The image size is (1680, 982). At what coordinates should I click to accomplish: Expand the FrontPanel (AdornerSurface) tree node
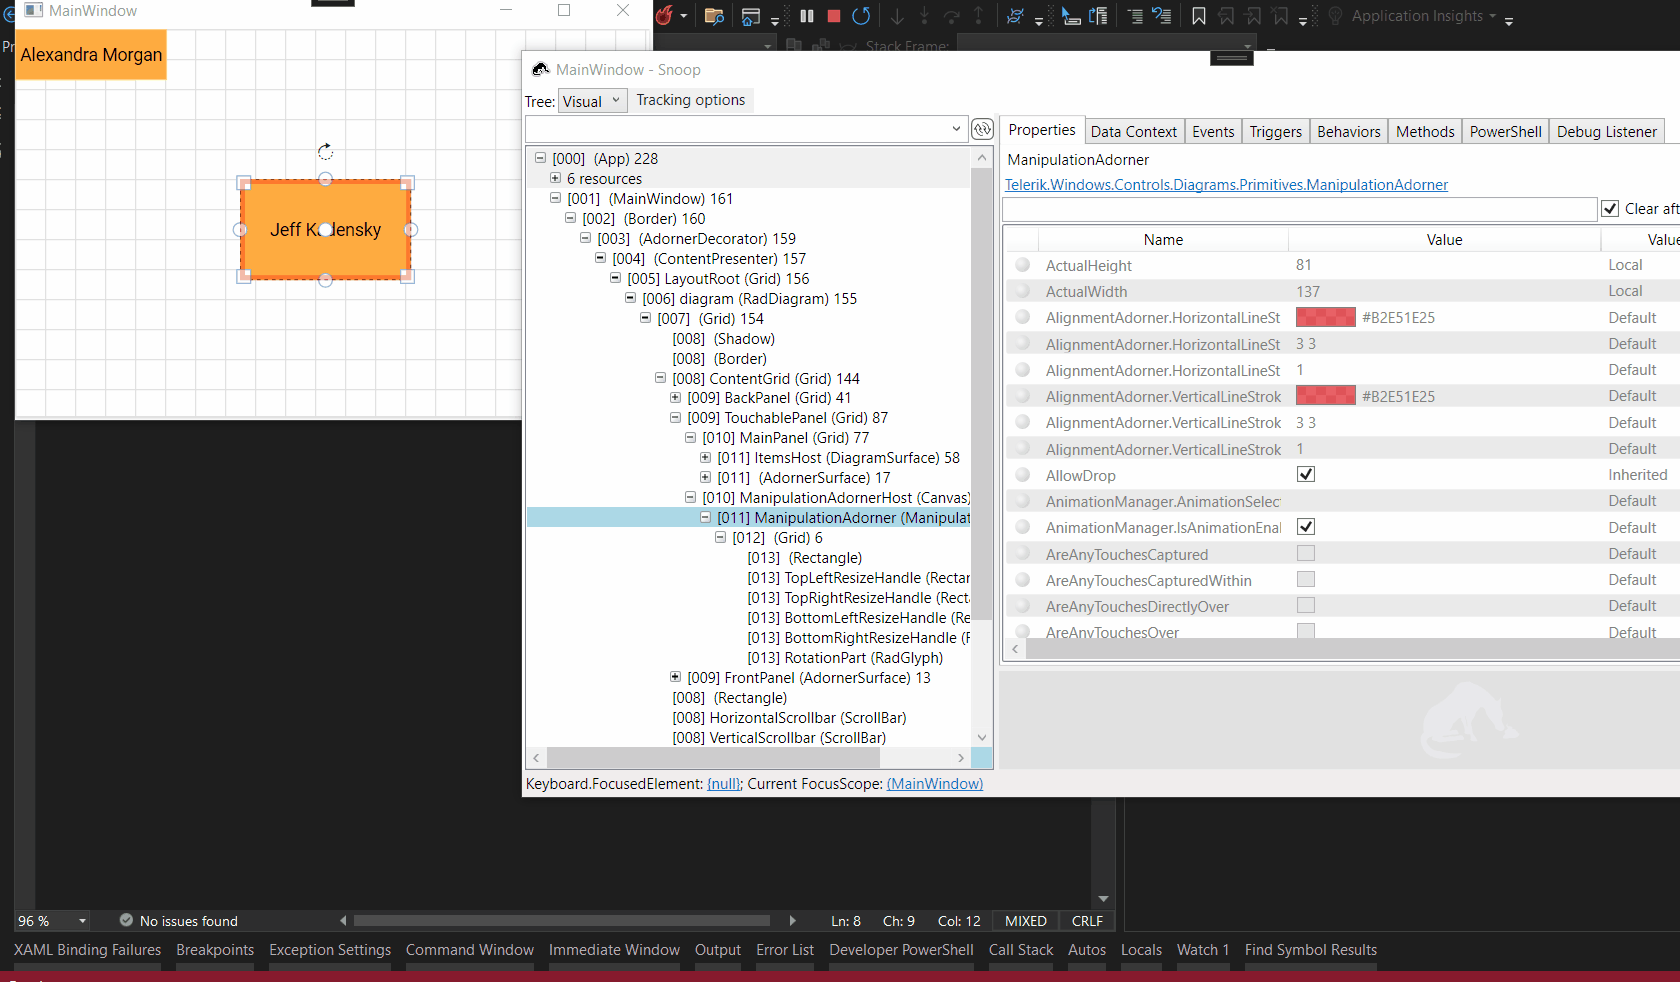[x=676, y=678]
